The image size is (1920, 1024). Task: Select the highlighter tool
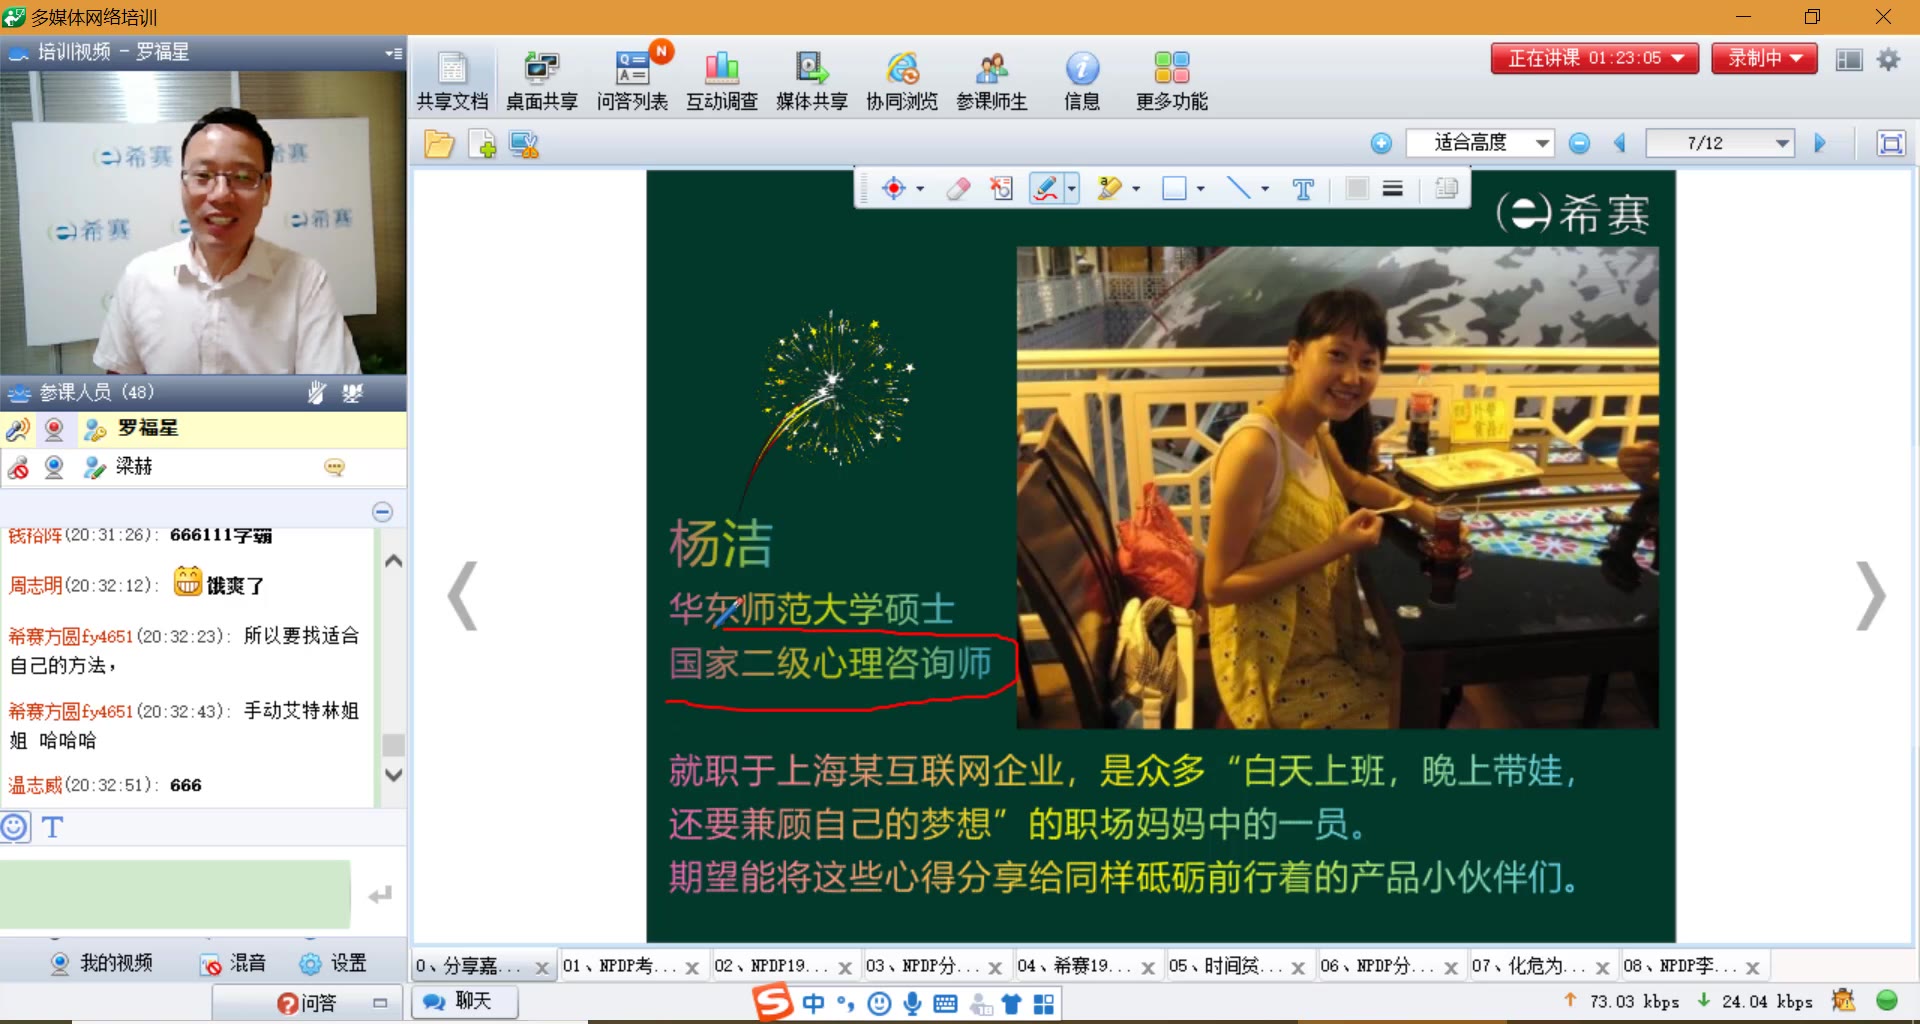pyautogui.click(x=1109, y=188)
